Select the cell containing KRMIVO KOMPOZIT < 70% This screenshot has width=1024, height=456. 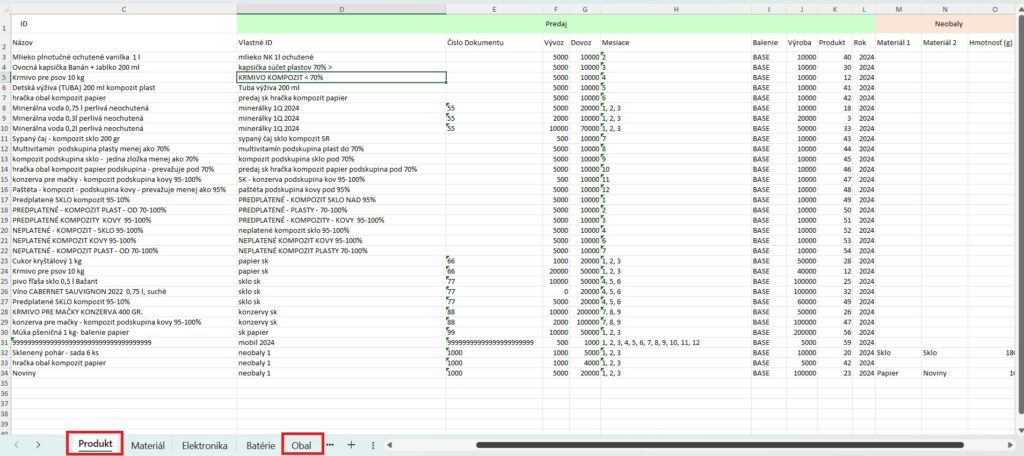pyautogui.click(x=341, y=77)
